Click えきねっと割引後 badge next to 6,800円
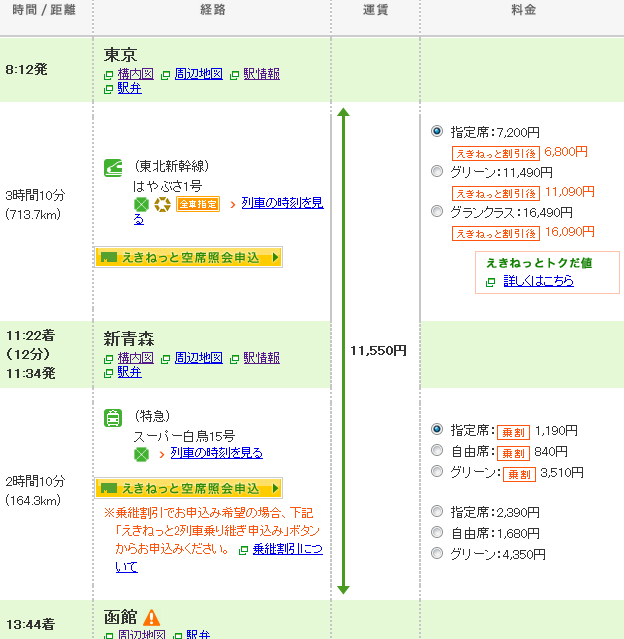Screen dimensions: 624x639 tap(496, 154)
